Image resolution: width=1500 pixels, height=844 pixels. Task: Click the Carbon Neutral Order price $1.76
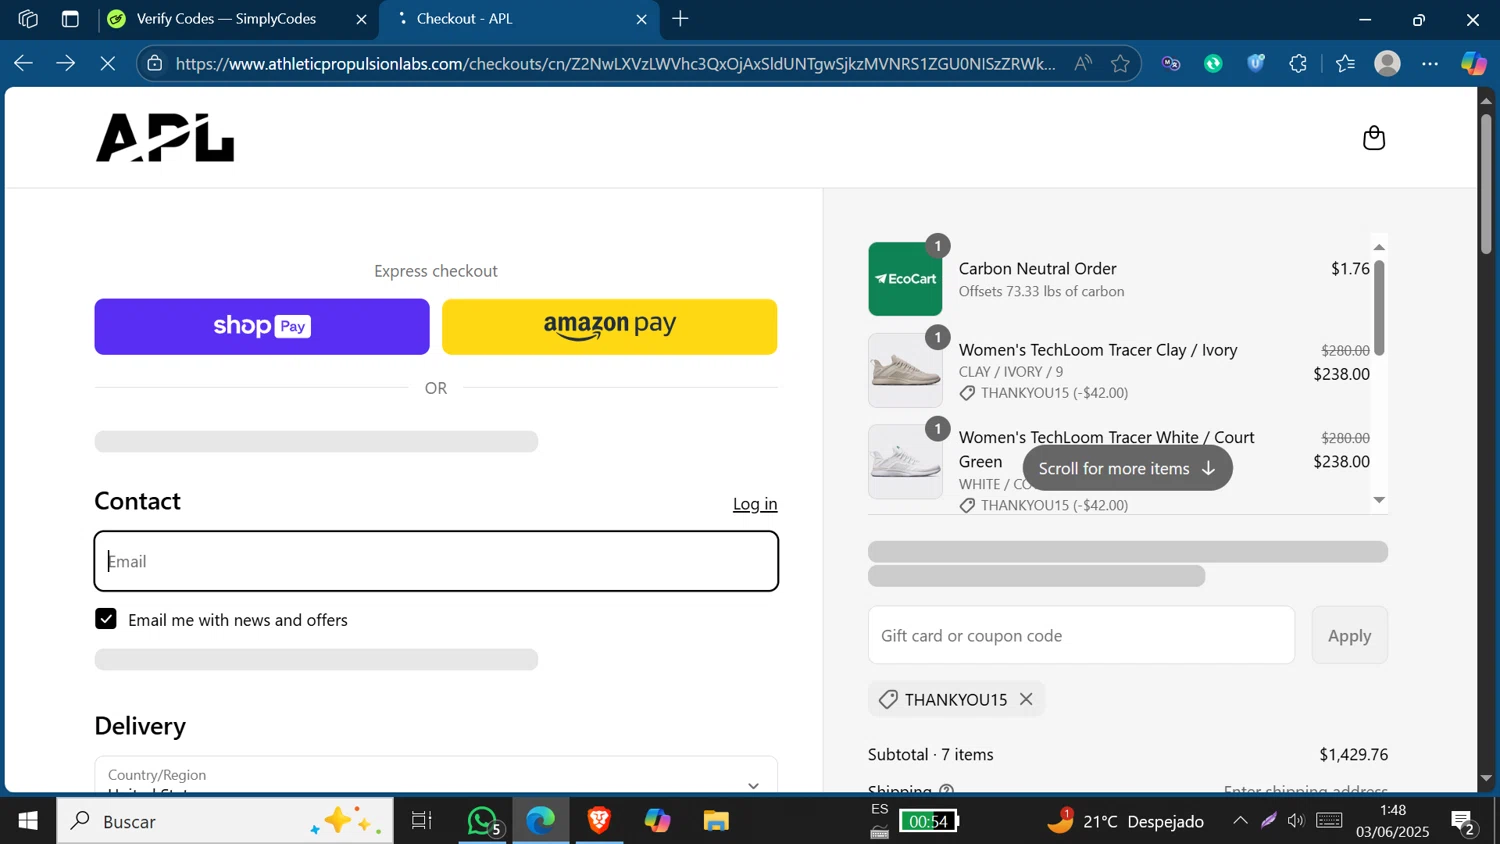point(1350,268)
